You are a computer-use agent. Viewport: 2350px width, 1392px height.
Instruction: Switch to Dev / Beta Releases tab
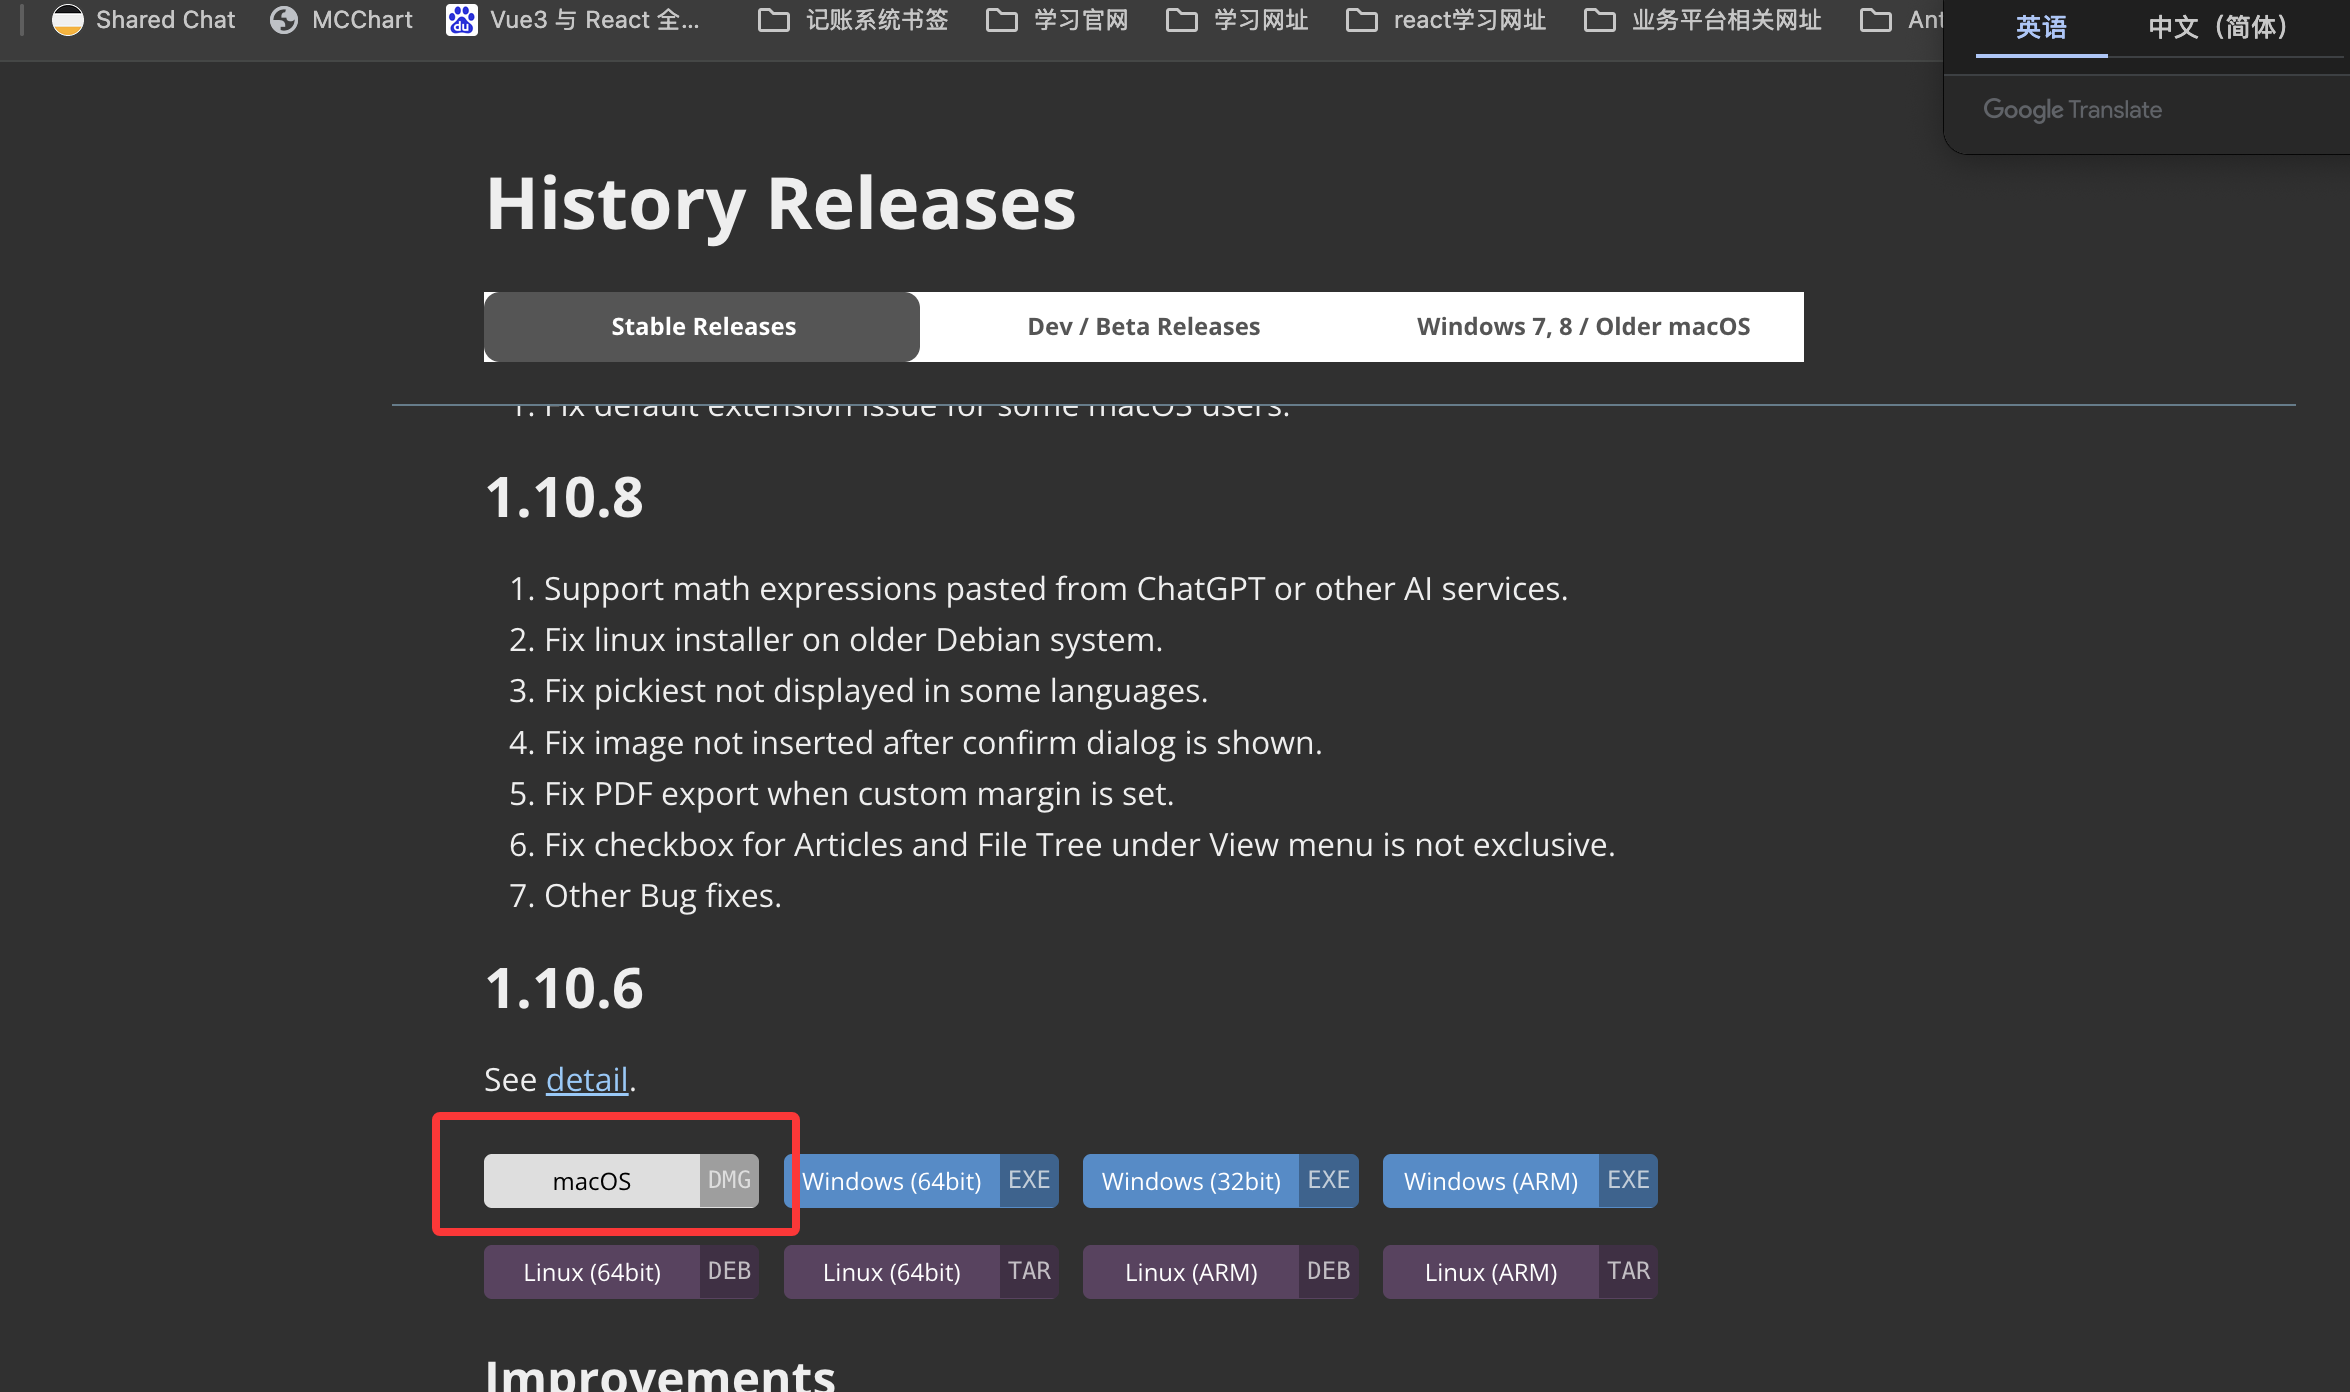[x=1143, y=327]
